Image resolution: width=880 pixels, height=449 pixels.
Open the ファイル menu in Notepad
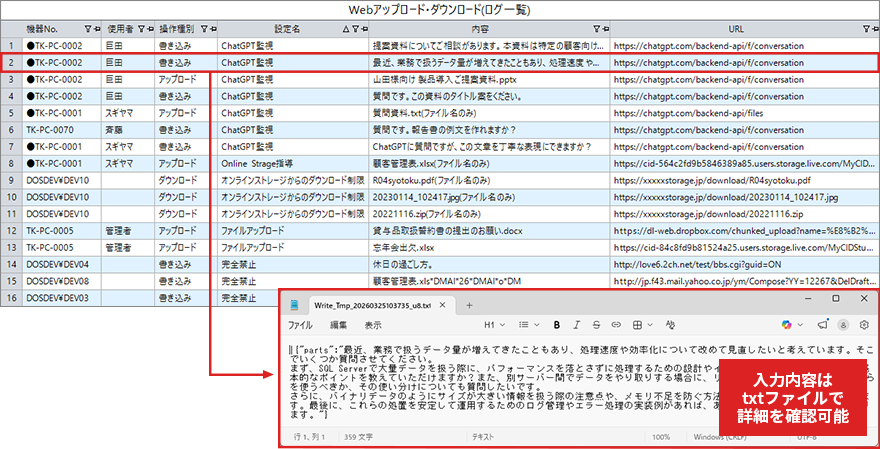point(300,325)
